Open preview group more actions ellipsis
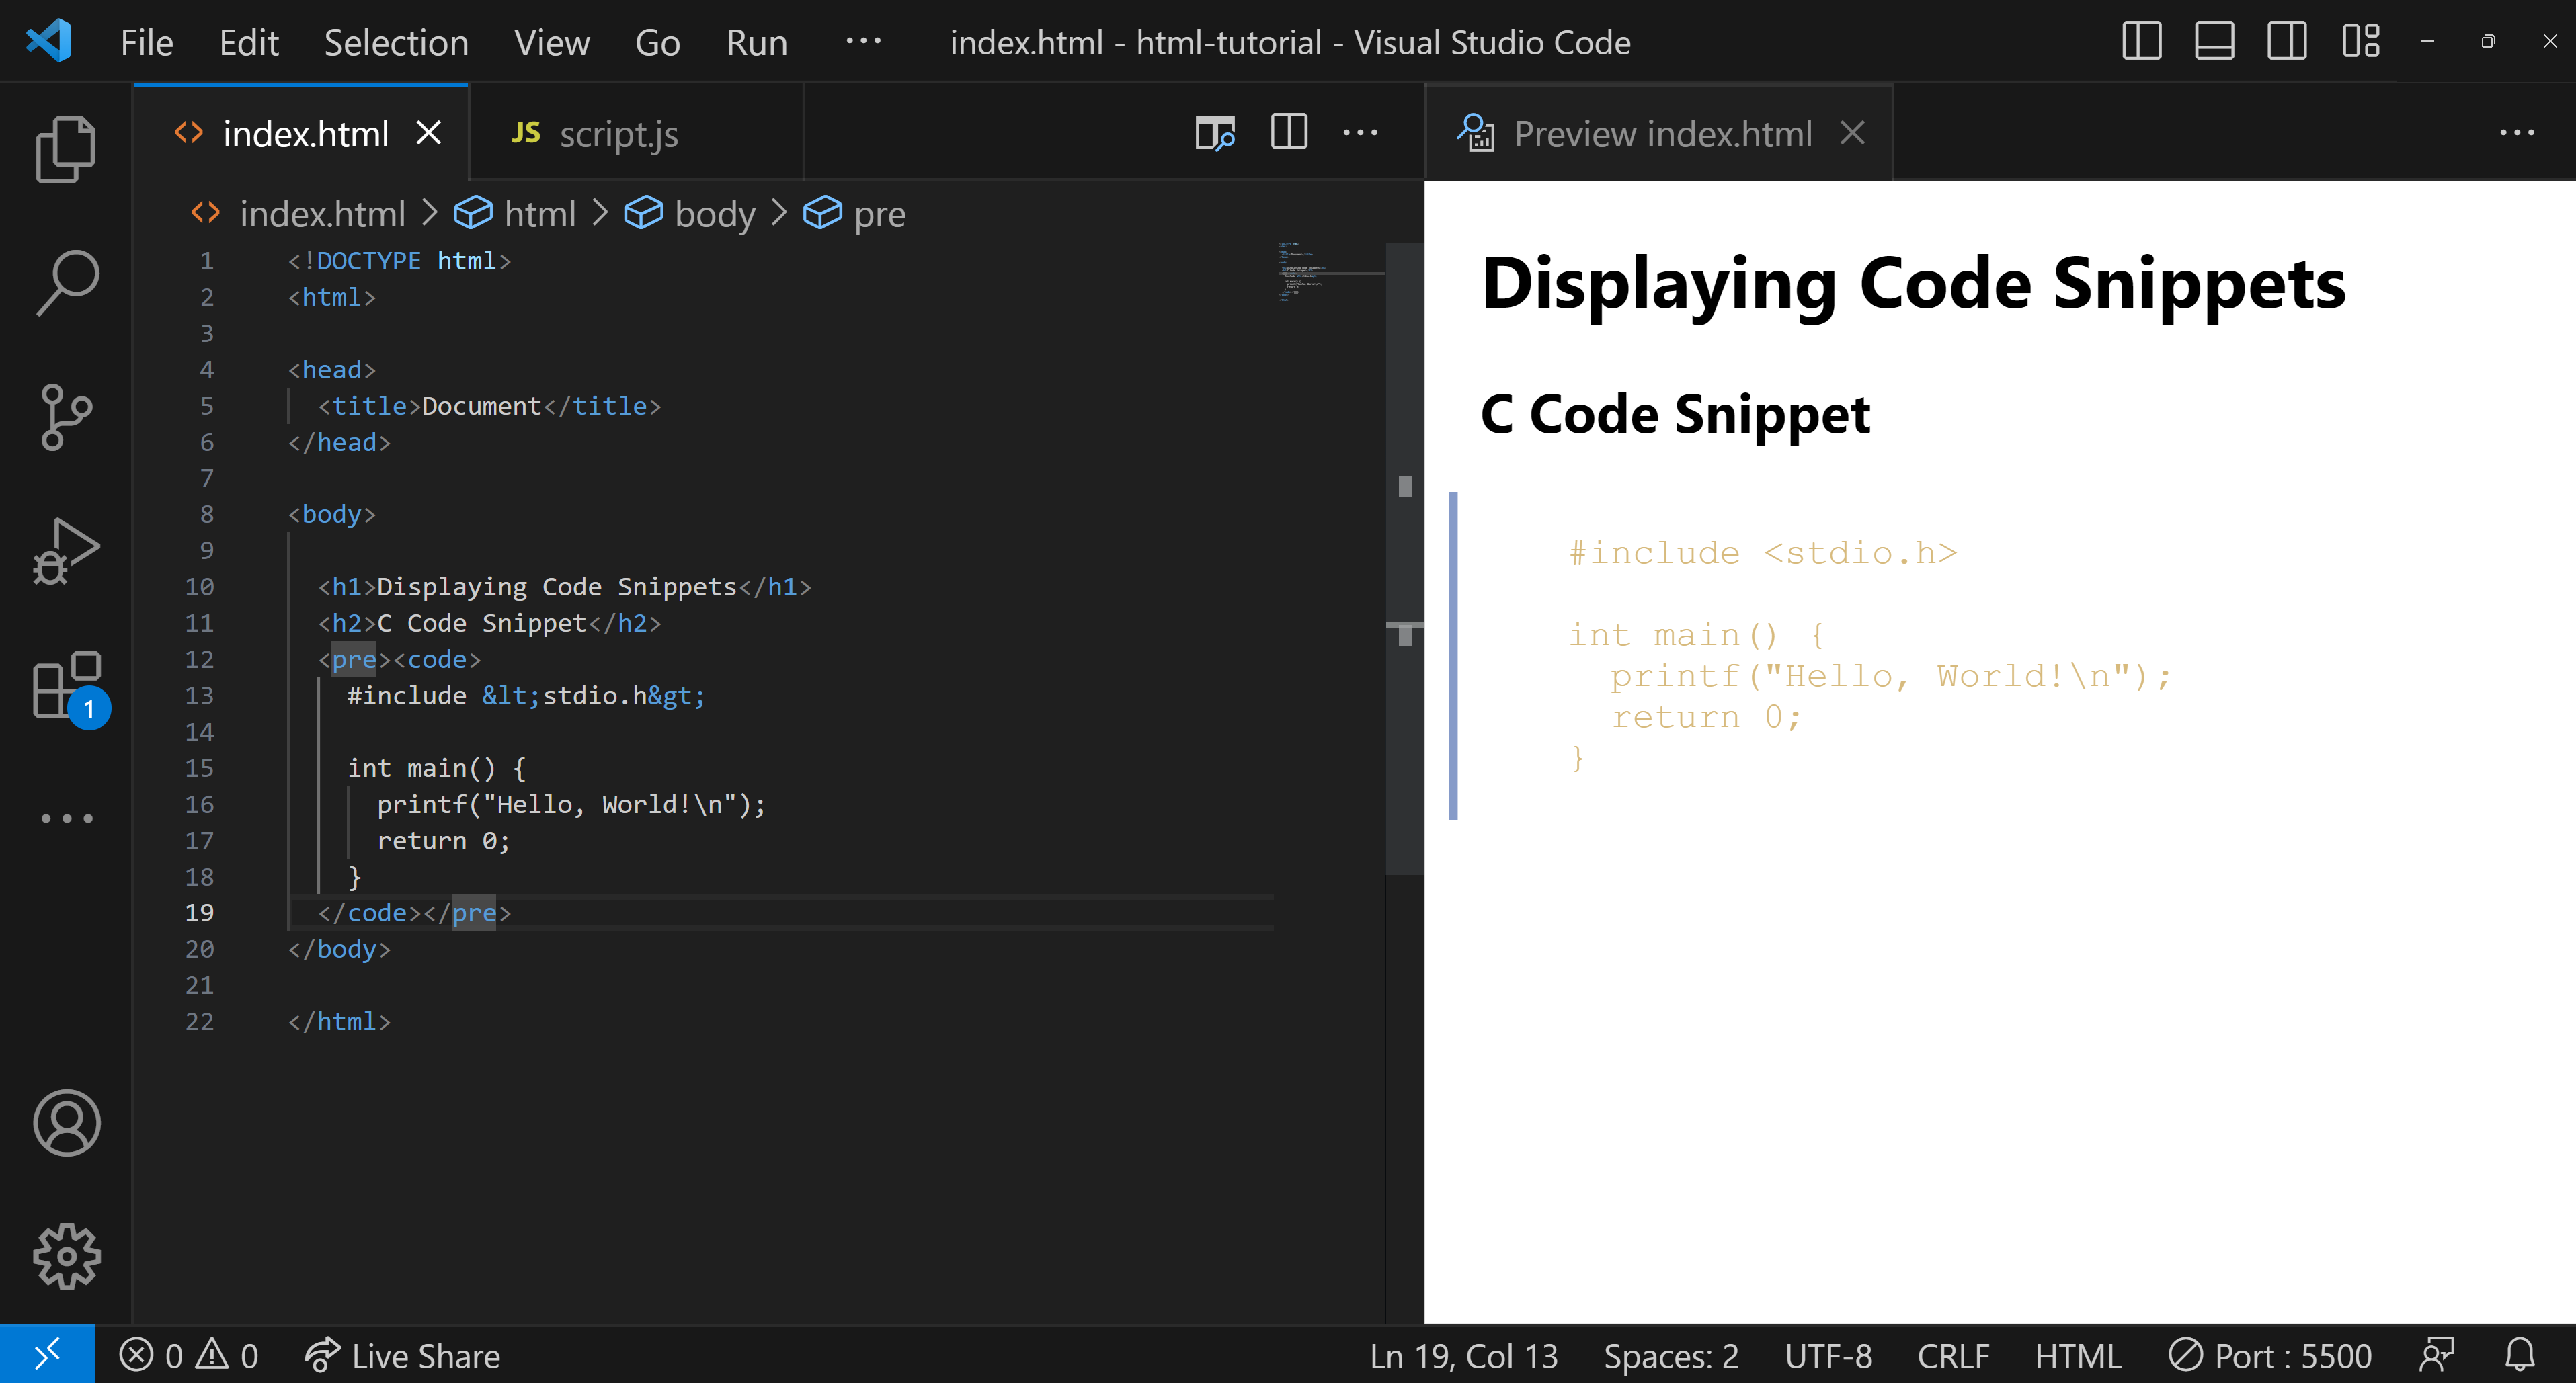This screenshot has width=2576, height=1383. click(2517, 132)
